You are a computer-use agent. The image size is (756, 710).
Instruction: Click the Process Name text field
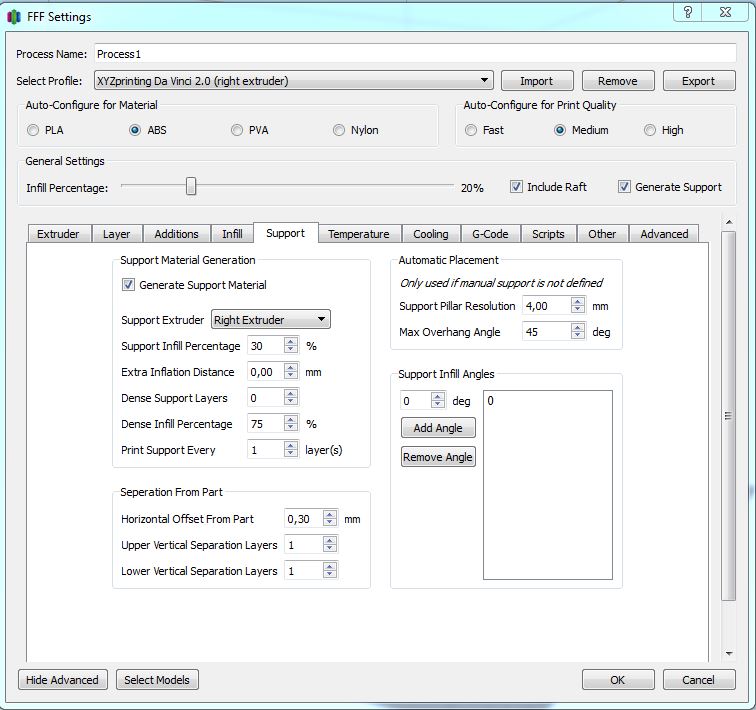414,54
